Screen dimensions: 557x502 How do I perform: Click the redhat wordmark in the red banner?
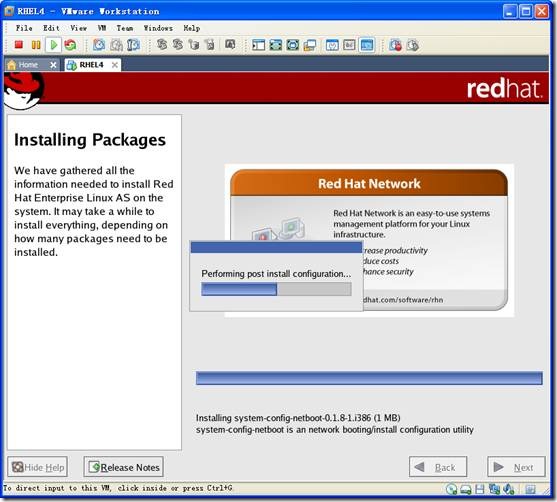504,88
